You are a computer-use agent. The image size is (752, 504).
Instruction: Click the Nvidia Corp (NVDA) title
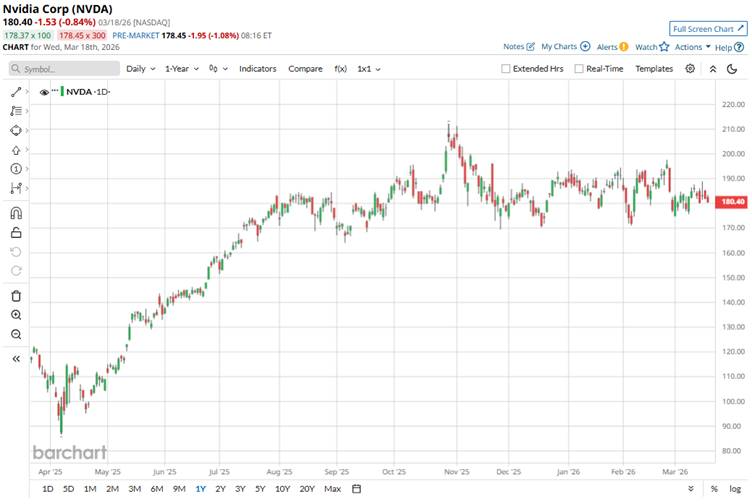58,9
